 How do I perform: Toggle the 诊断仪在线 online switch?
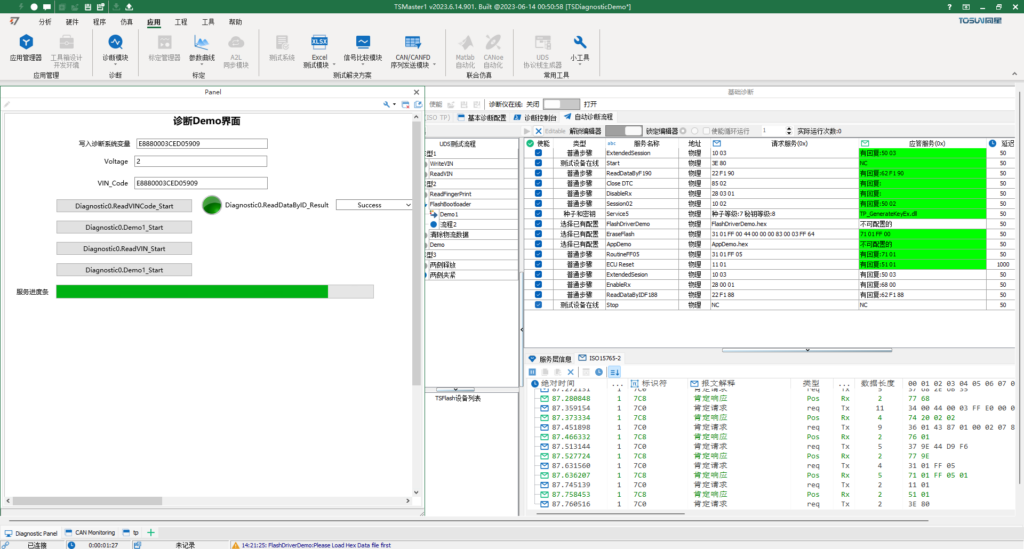pyautogui.click(x=560, y=103)
